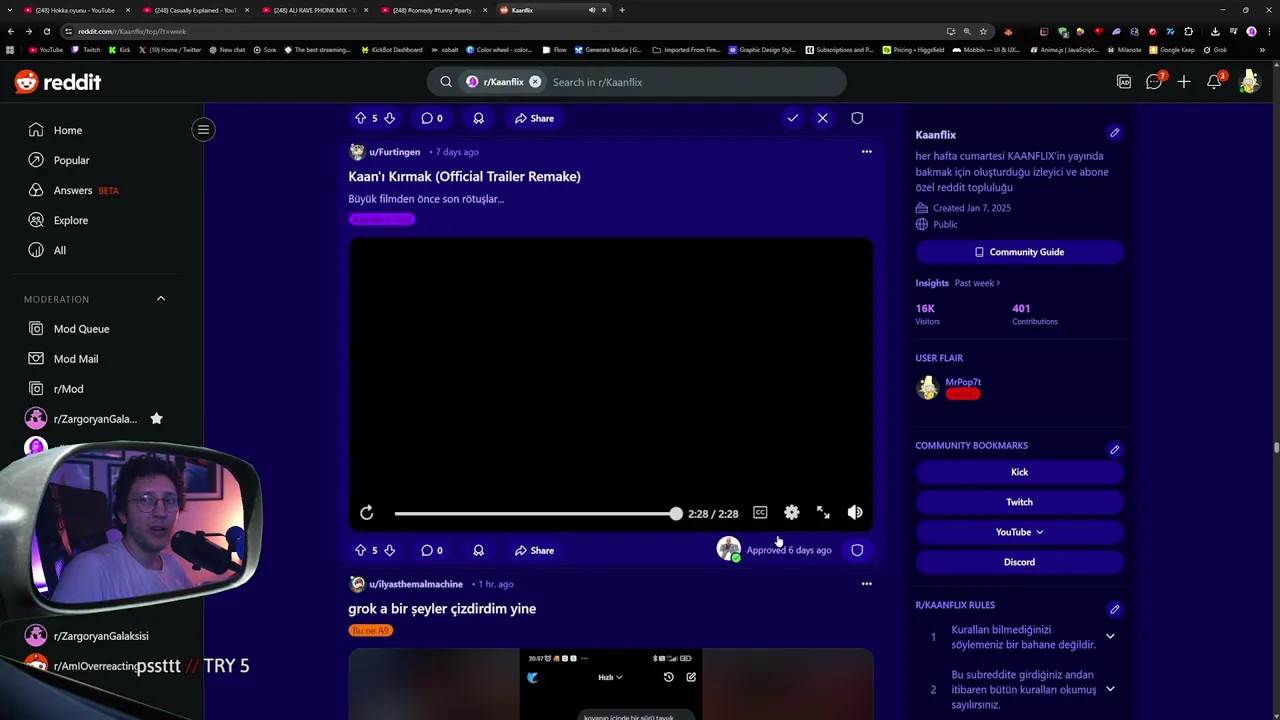Click the Create post plus icon
The width and height of the screenshot is (1280, 720).
click(x=1184, y=82)
